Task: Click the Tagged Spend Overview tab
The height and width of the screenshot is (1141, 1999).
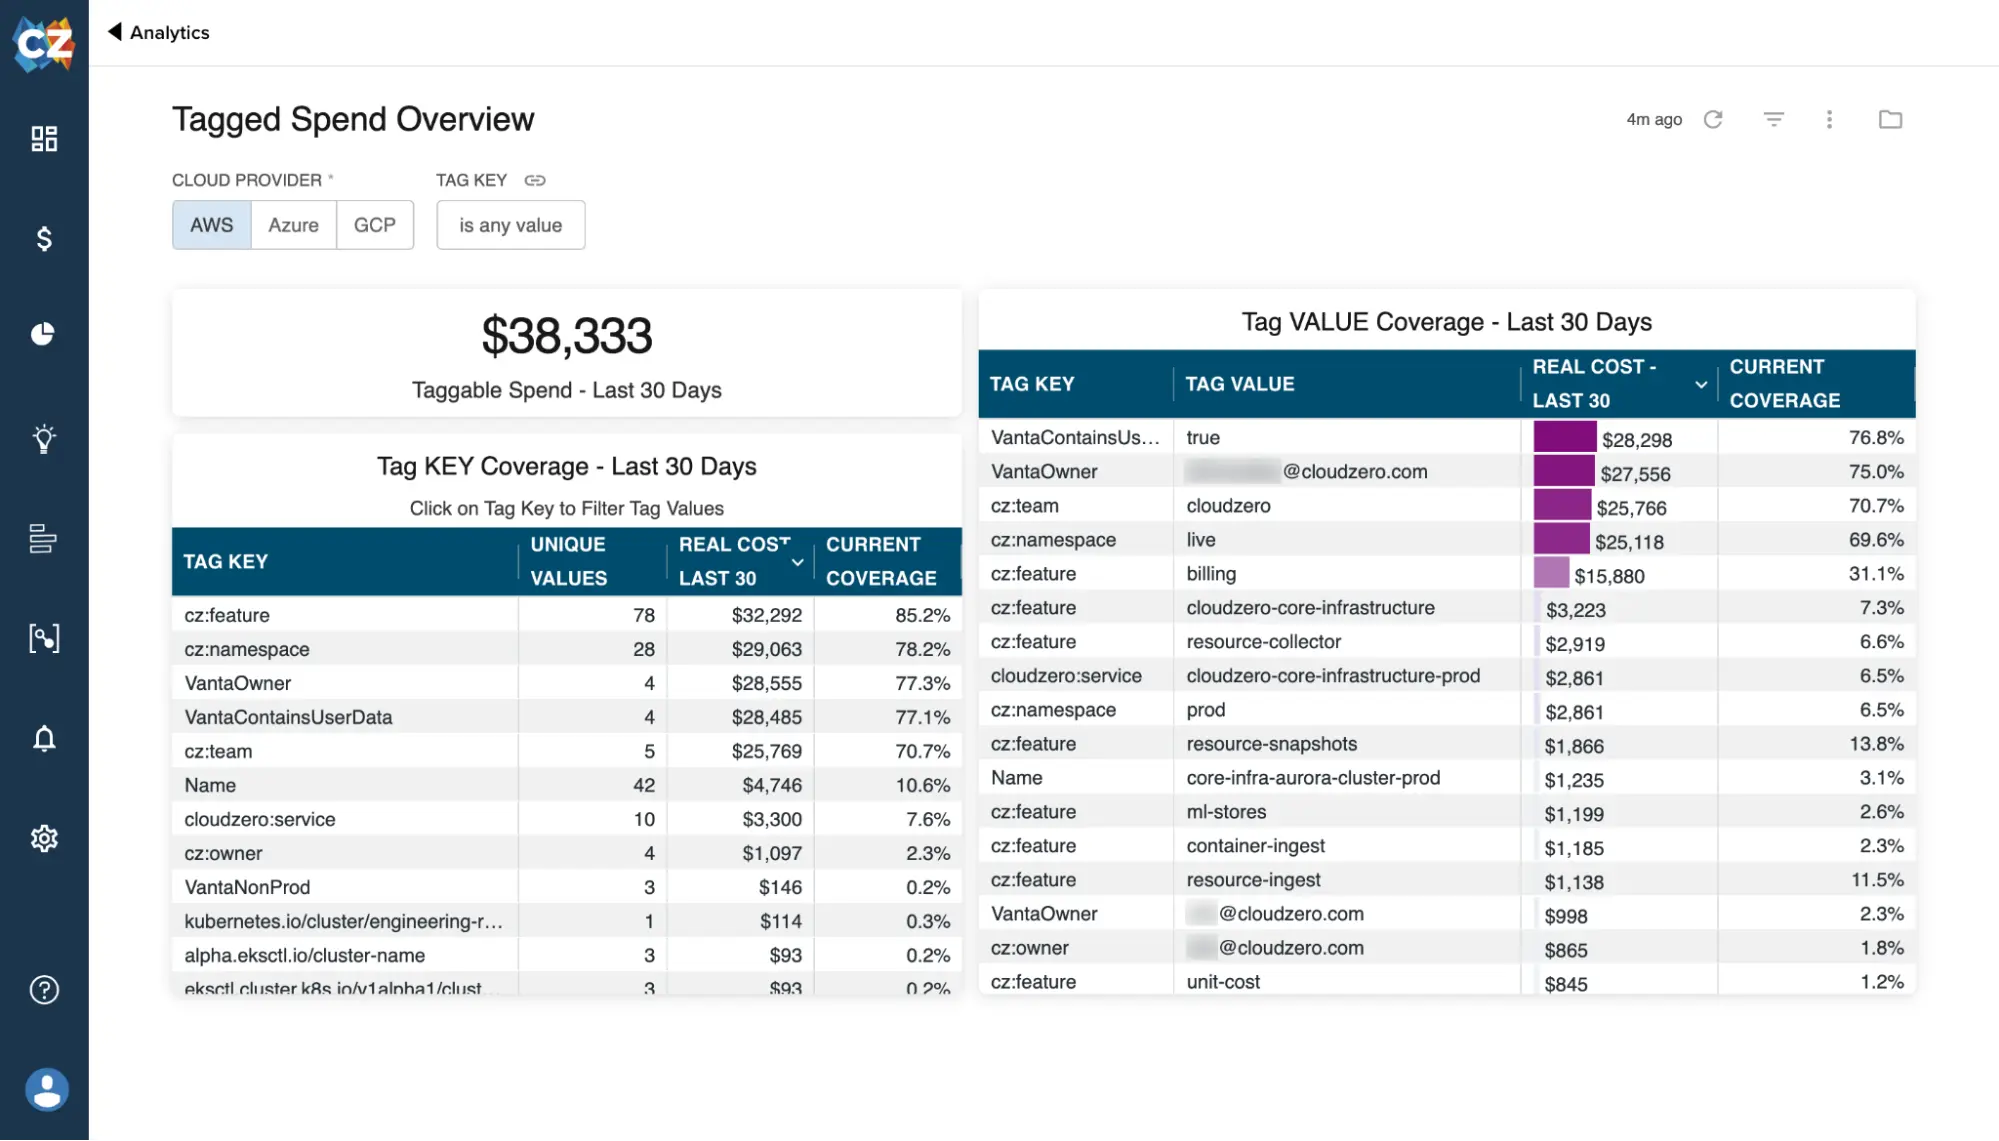Action: (x=353, y=118)
